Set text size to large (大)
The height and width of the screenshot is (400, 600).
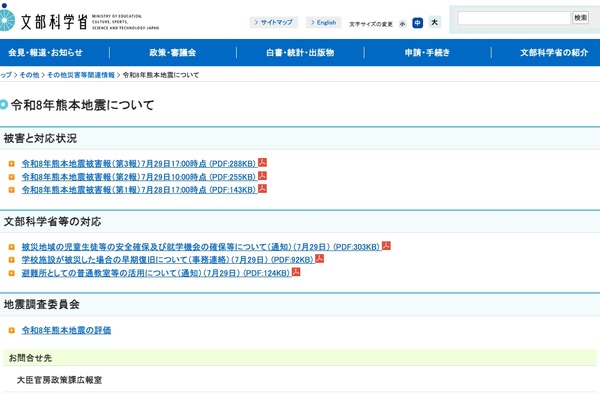(434, 22)
